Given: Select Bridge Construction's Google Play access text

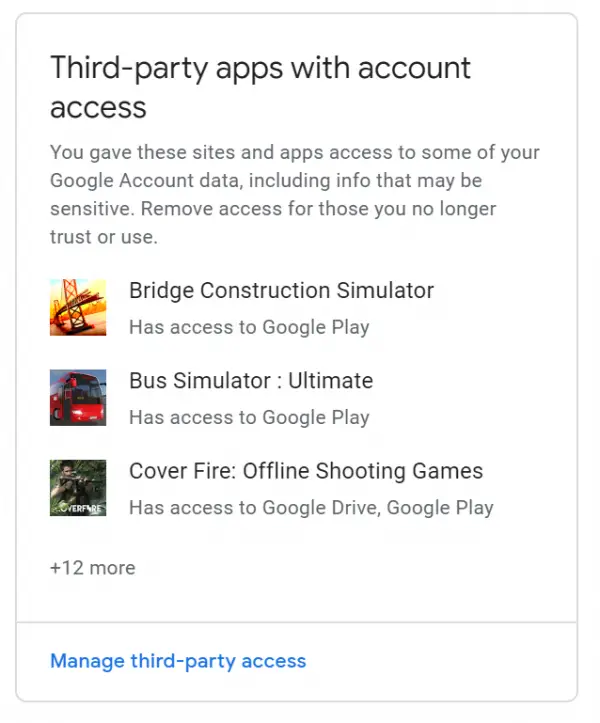Looking at the screenshot, I should (249, 327).
